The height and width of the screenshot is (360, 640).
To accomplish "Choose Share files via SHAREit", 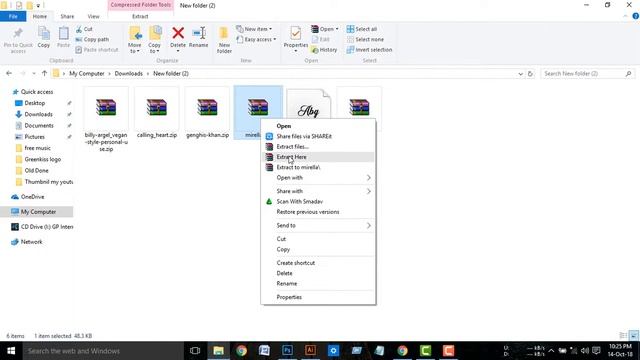I will [x=318, y=136].
